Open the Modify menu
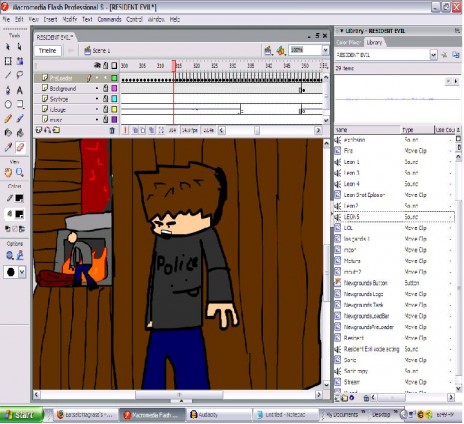Image resolution: width=464 pixels, height=424 pixels. click(x=70, y=19)
